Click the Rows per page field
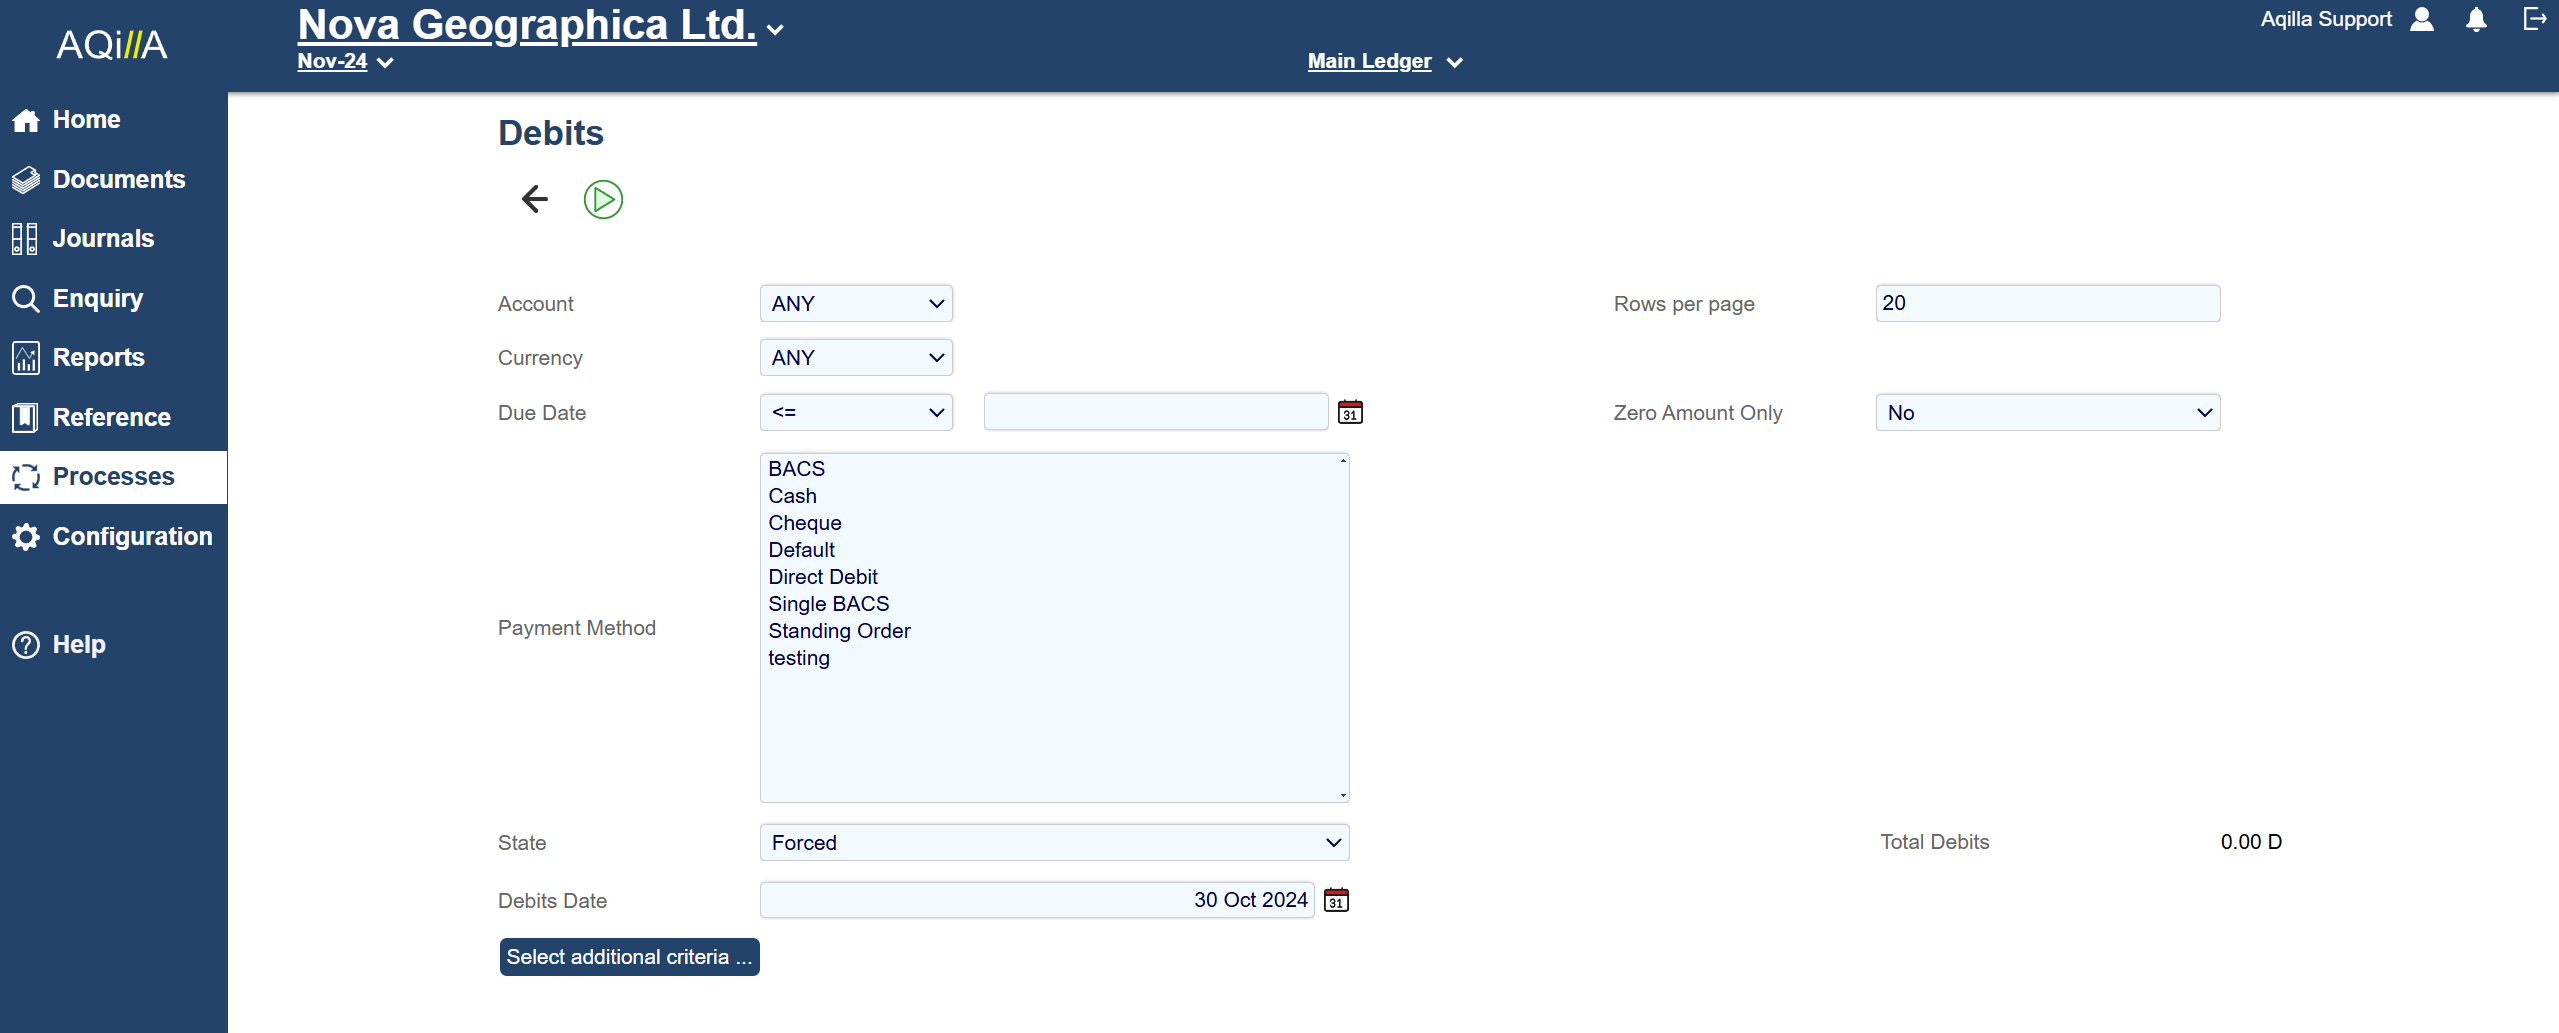Image resolution: width=2559 pixels, height=1033 pixels. (x=2047, y=304)
